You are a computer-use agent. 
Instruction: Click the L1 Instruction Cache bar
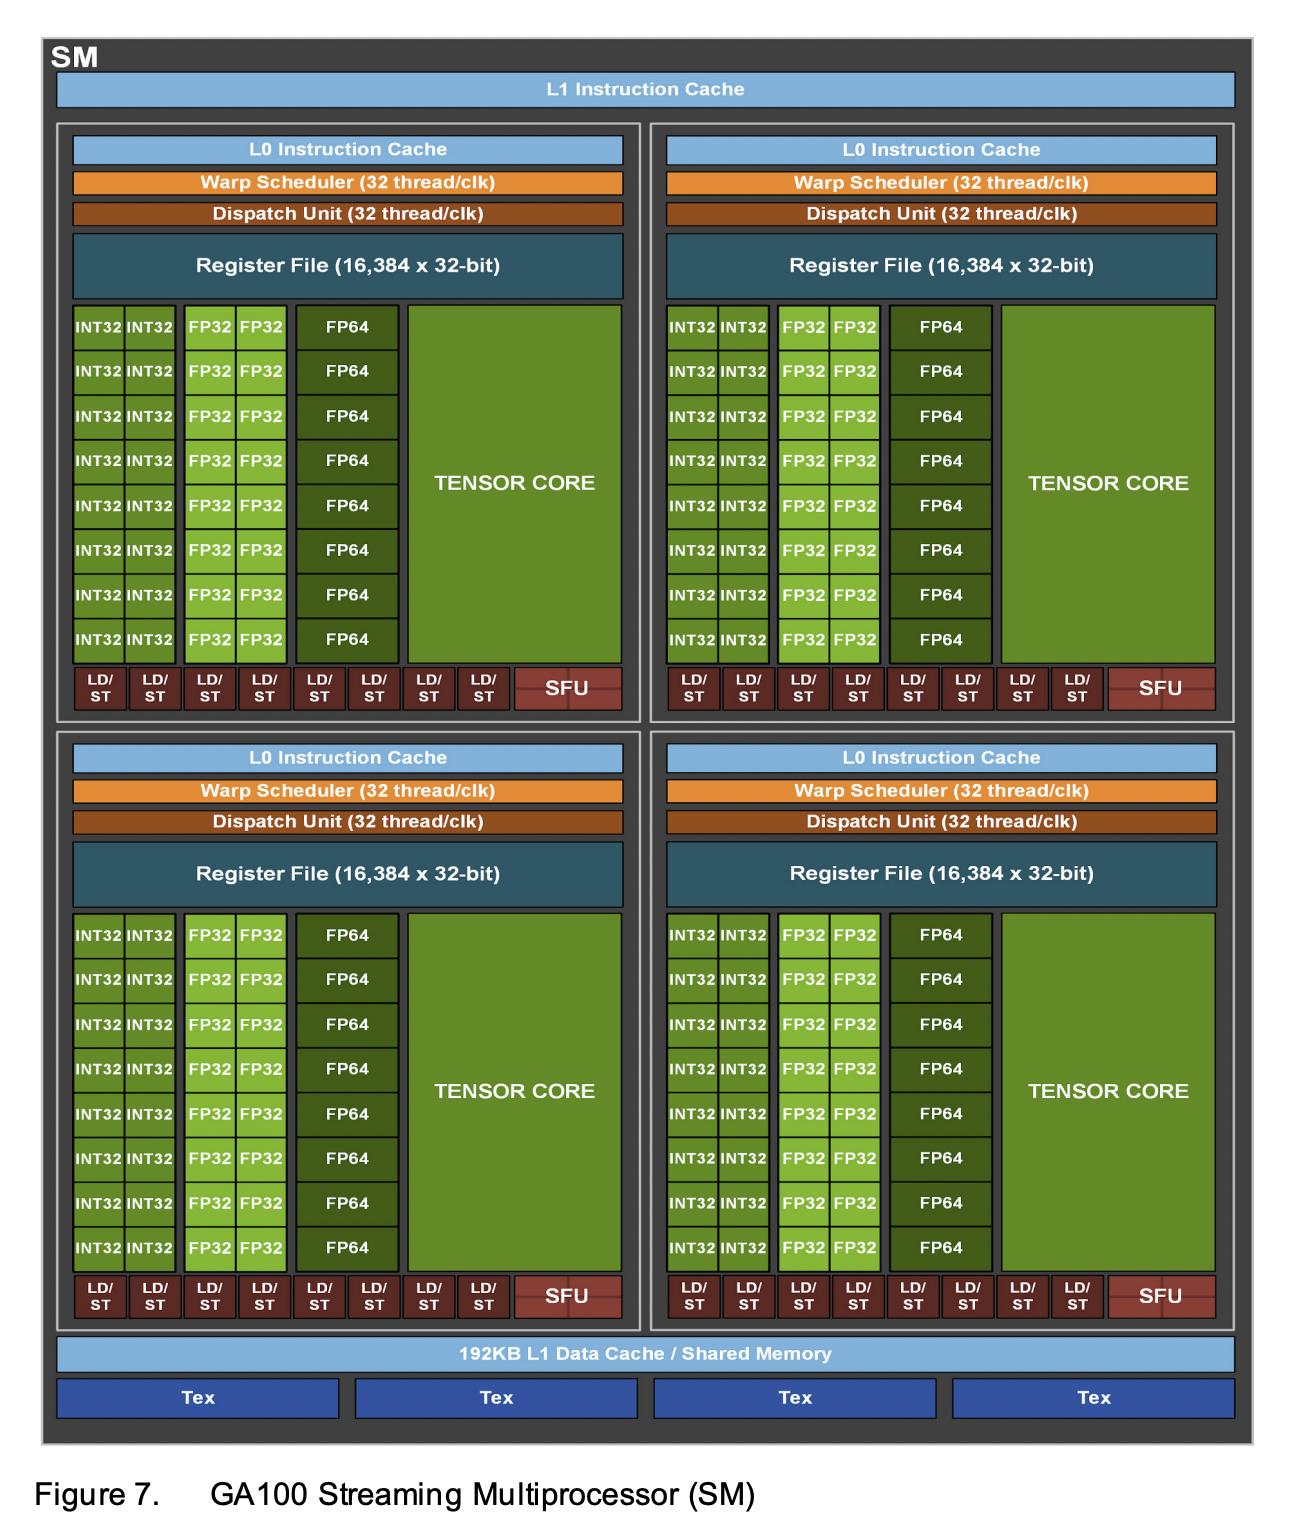click(645, 89)
